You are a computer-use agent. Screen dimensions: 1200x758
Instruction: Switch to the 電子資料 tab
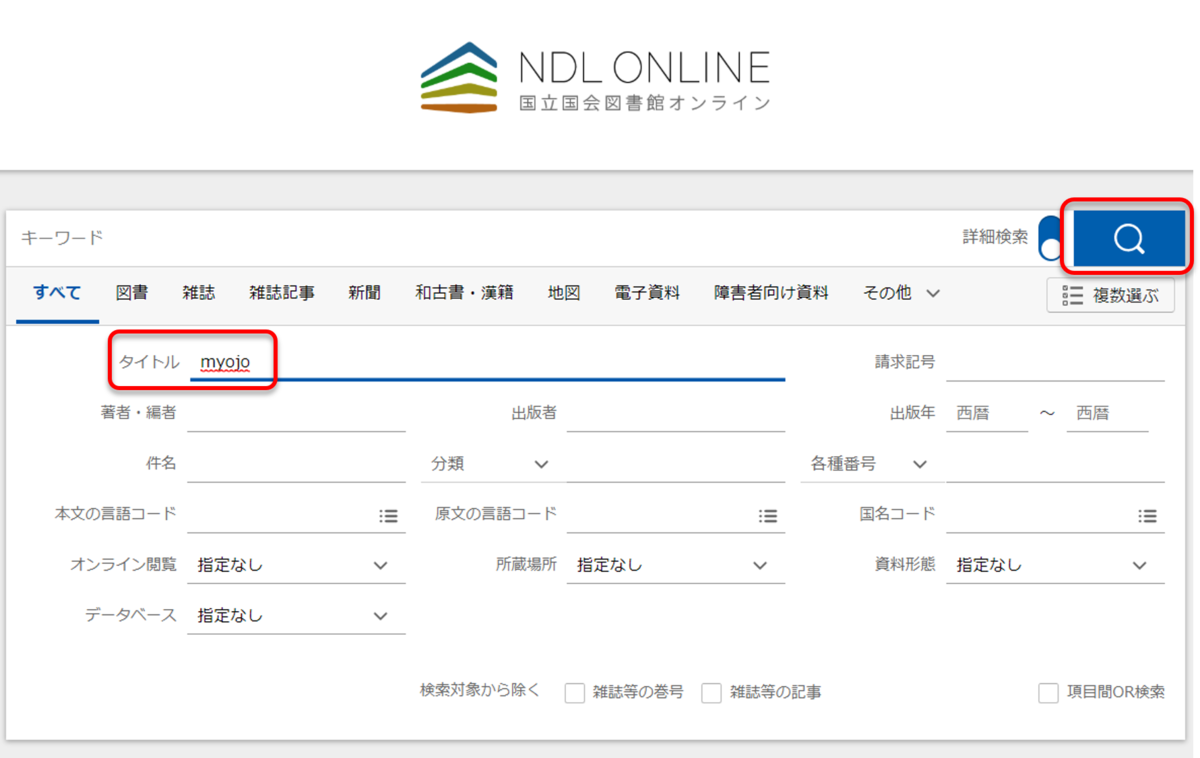click(x=647, y=293)
